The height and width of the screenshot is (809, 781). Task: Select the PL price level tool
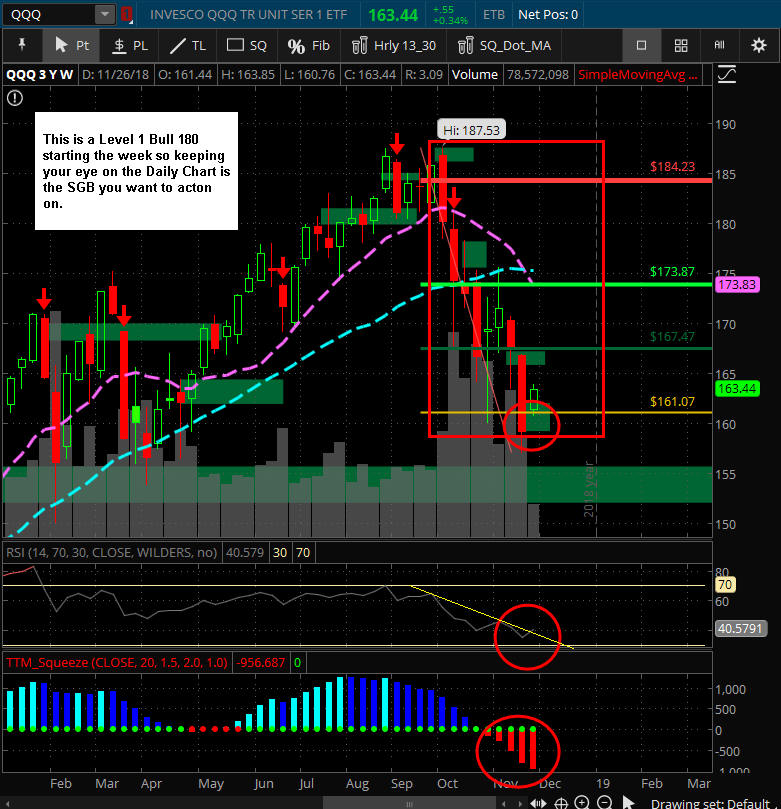click(x=131, y=45)
